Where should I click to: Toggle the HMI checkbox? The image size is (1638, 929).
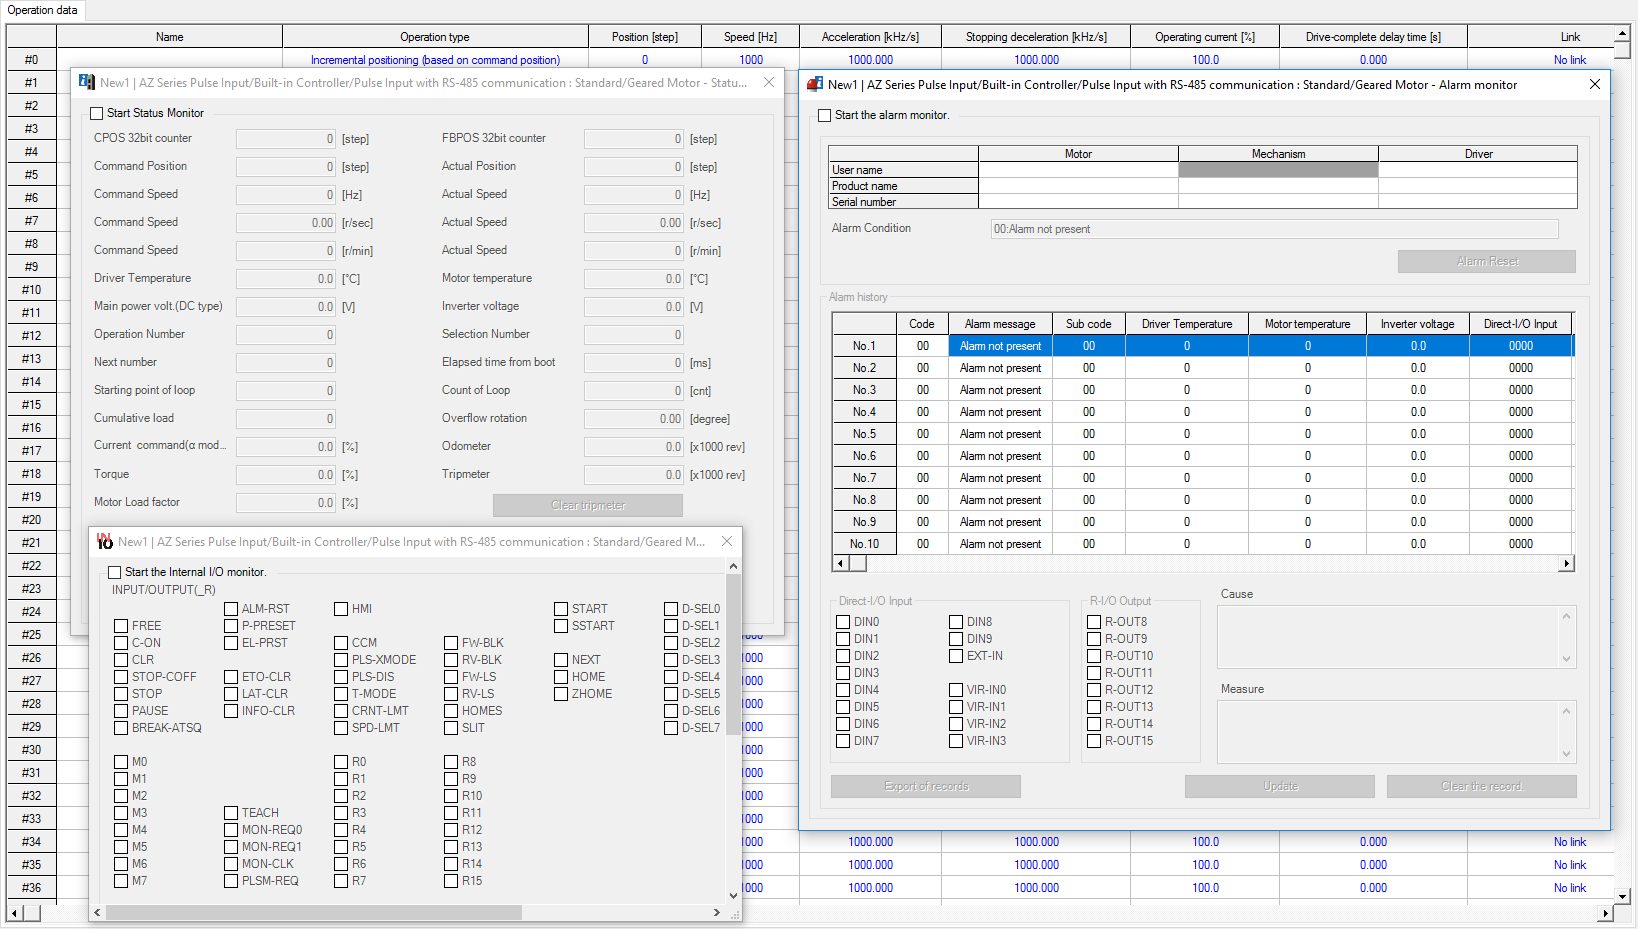[340, 608]
